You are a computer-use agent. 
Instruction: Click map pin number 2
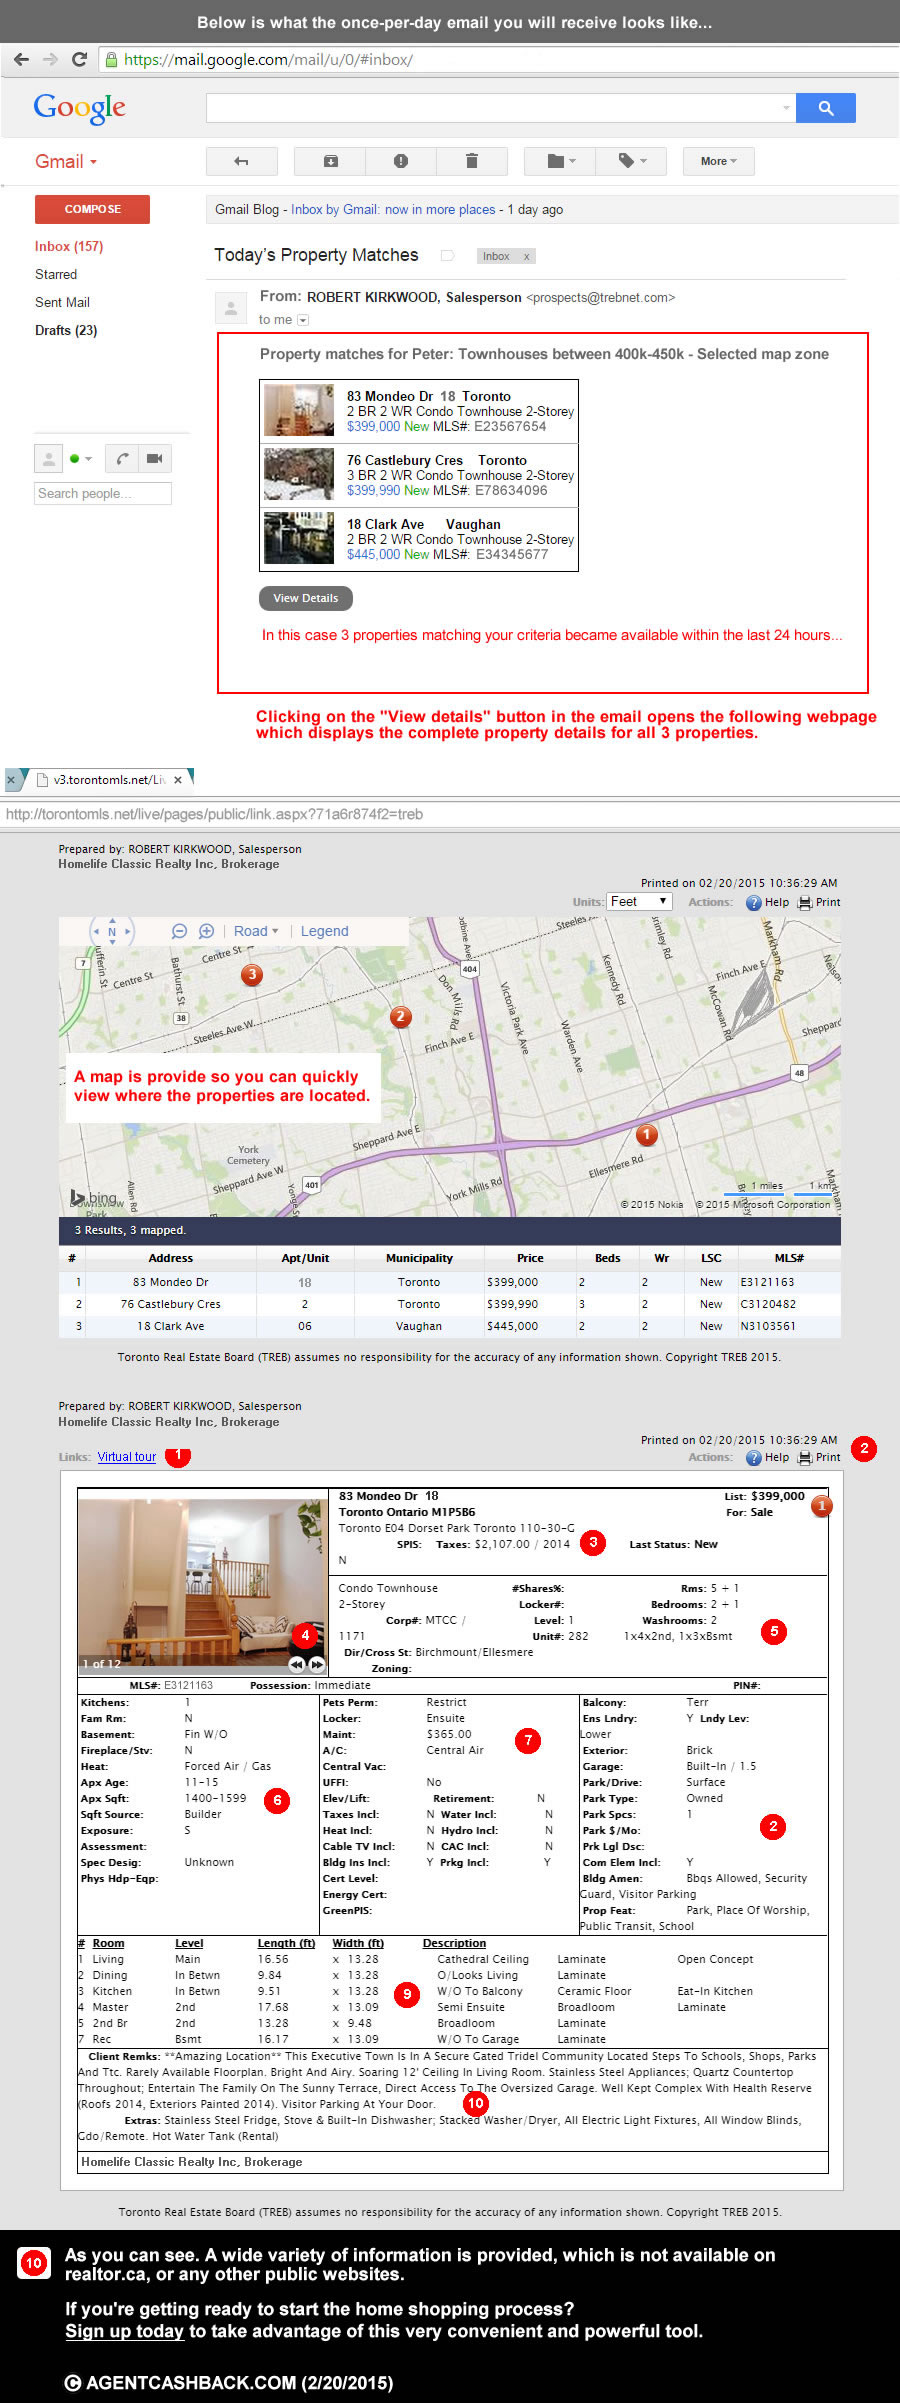pyautogui.click(x=400, y=1016)
